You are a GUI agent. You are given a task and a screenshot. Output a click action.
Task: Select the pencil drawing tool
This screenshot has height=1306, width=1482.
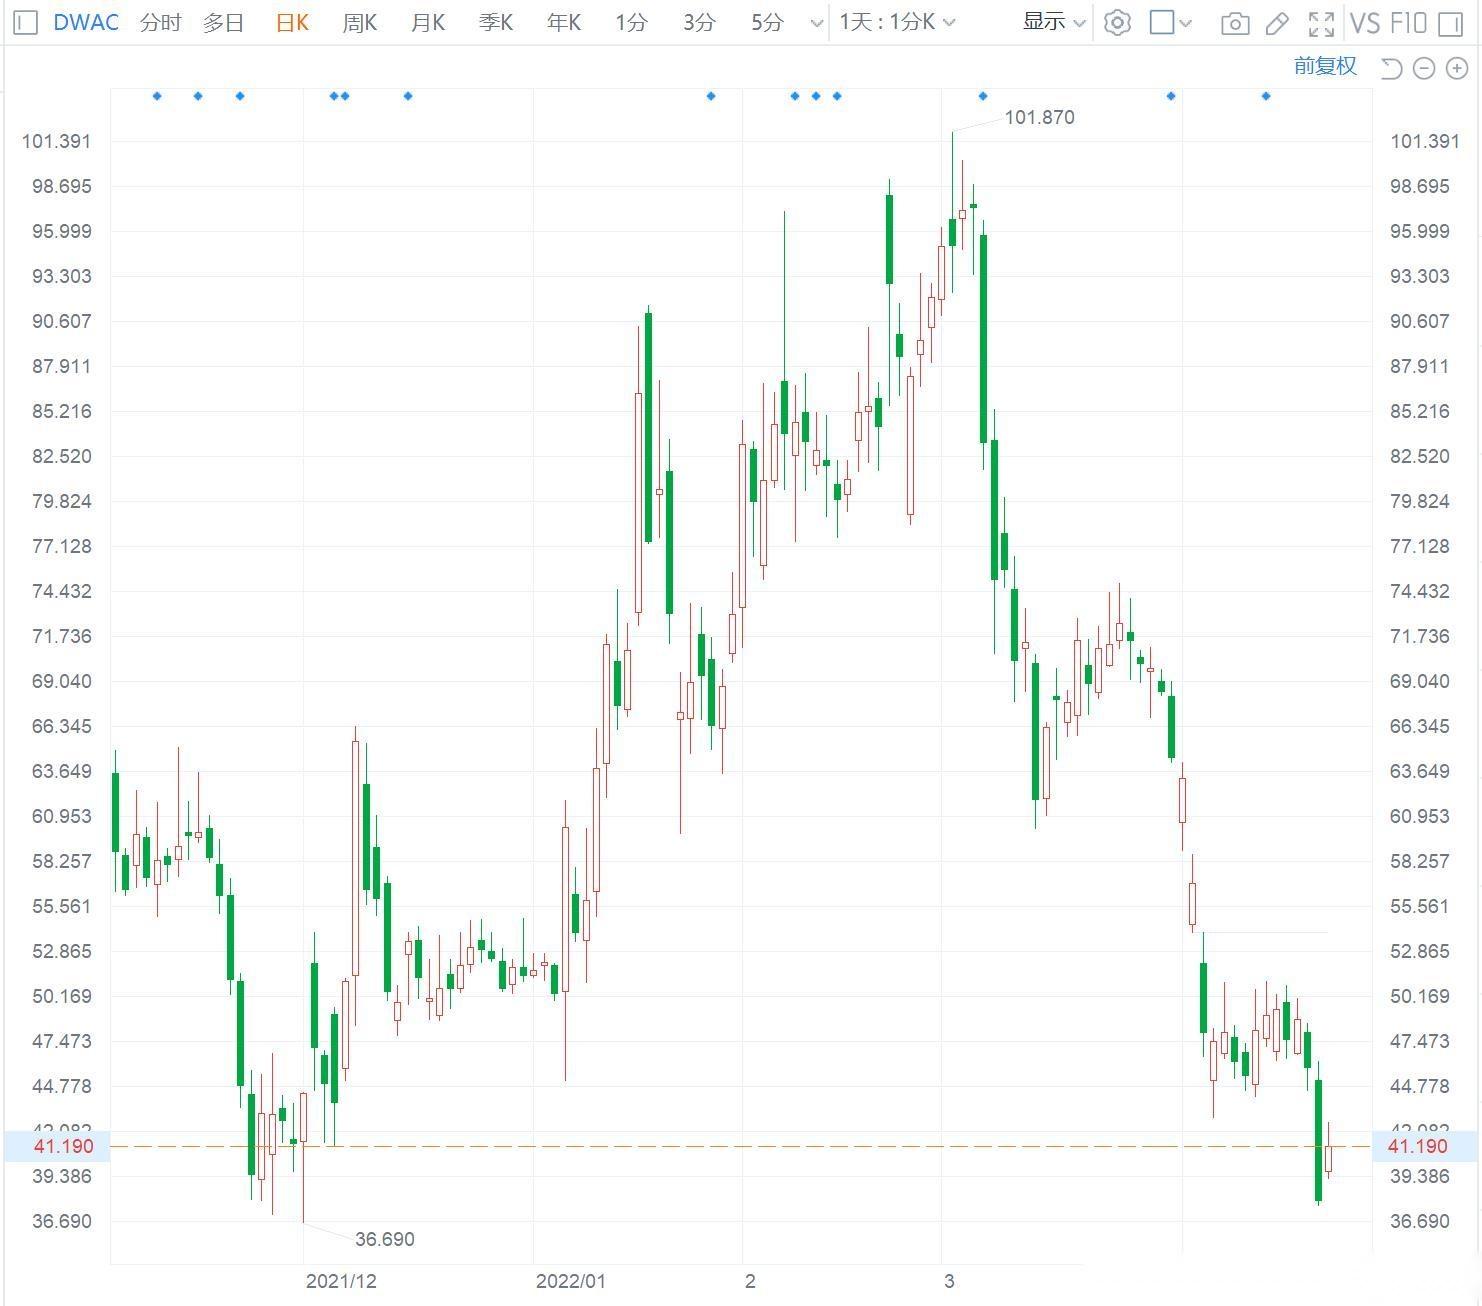(x=1277, y=23)
